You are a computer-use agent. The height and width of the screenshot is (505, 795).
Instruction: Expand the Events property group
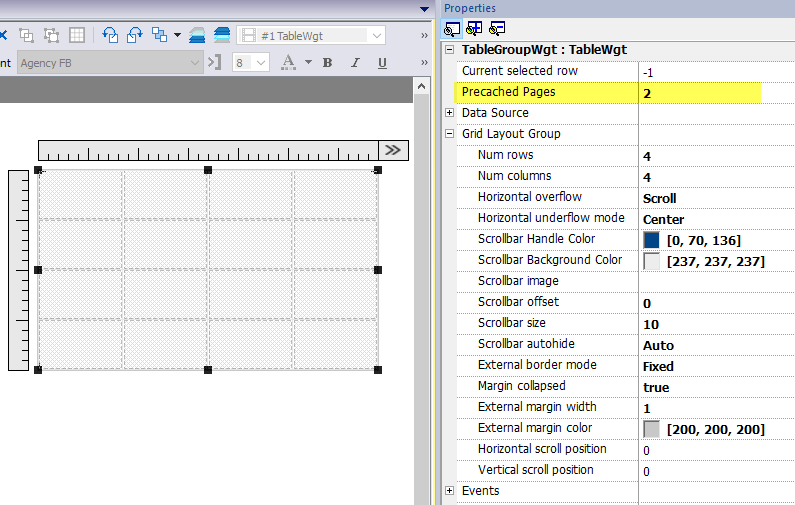(450, 491)
